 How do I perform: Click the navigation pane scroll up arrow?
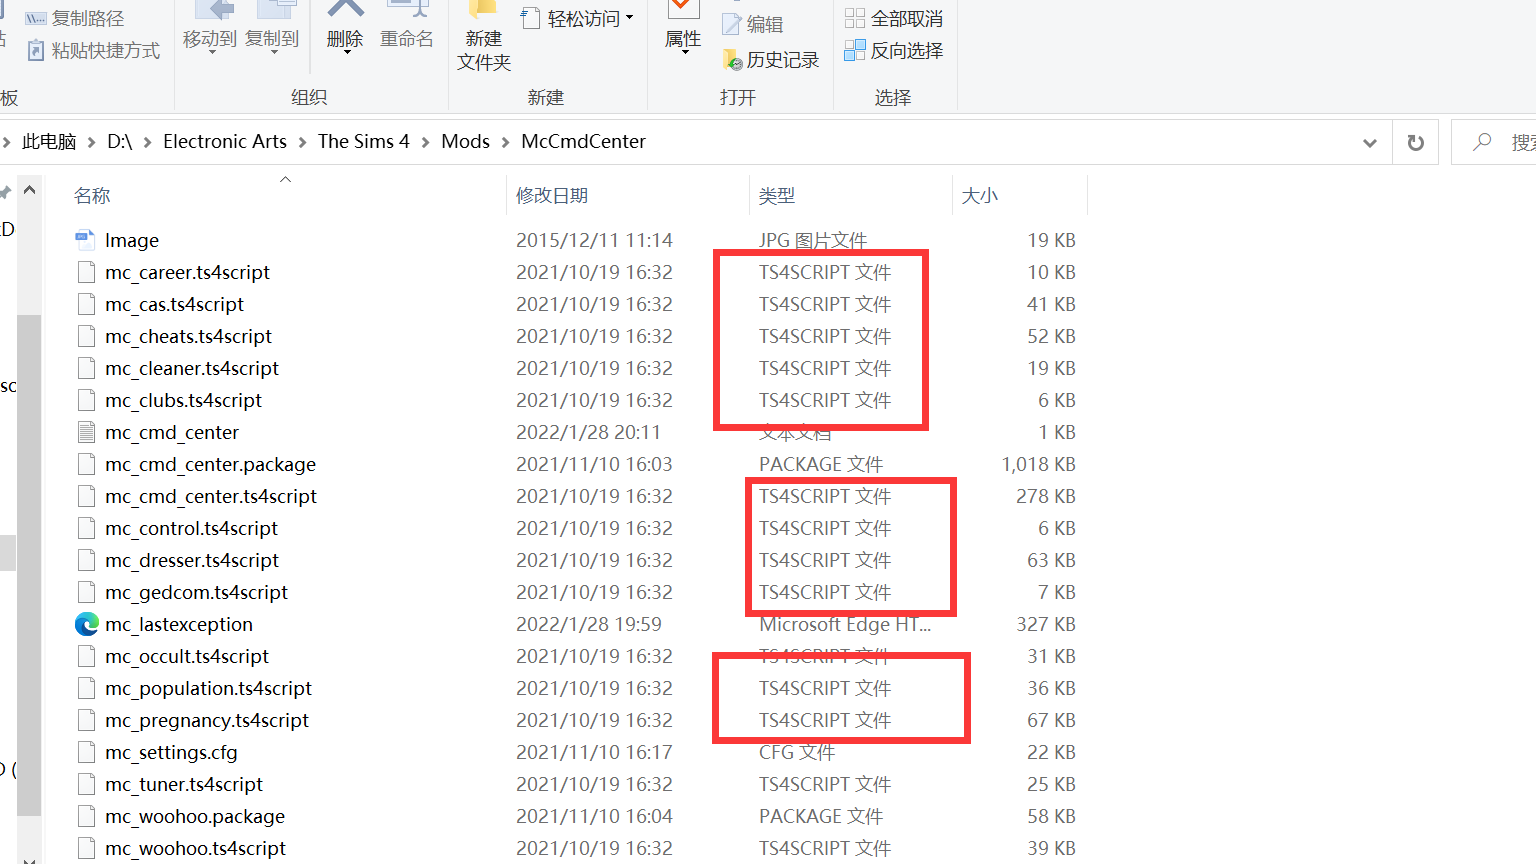(29, 190)
